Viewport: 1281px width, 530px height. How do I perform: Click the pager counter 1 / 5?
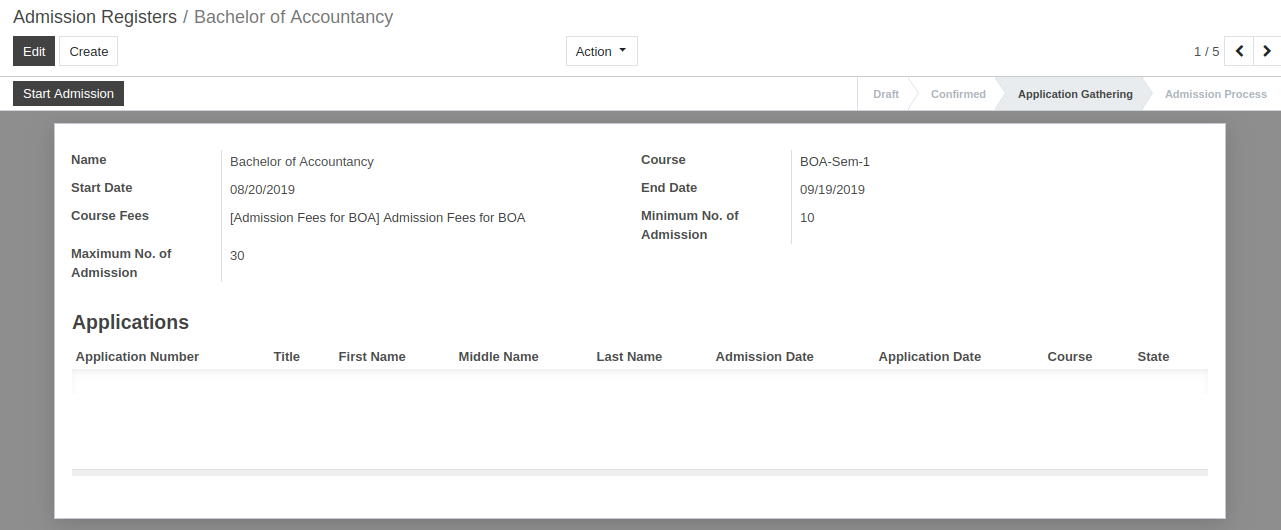coord(1206,51)
